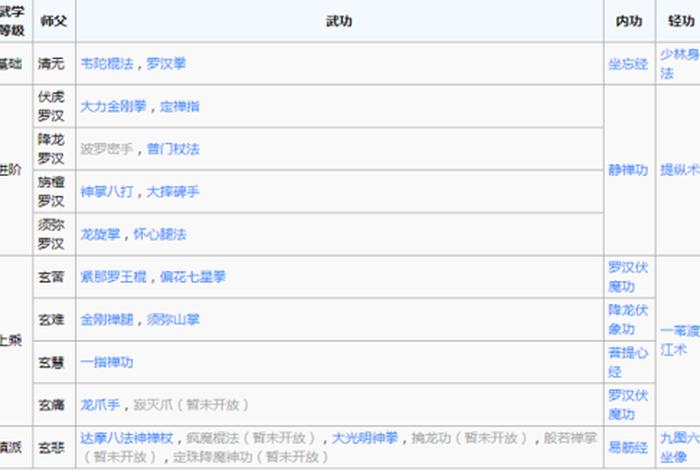This screenshot has height=470, width=700.
Task: Click the 般若禅掌 text in 玄悲 row
Action: click(x=570, y=438)
